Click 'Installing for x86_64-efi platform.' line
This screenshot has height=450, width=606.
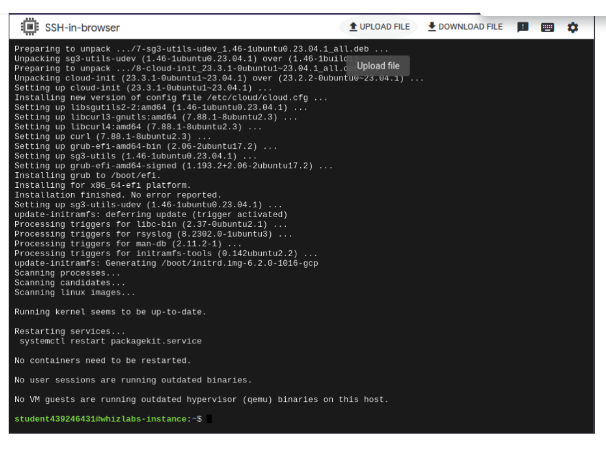pos(102,185)
